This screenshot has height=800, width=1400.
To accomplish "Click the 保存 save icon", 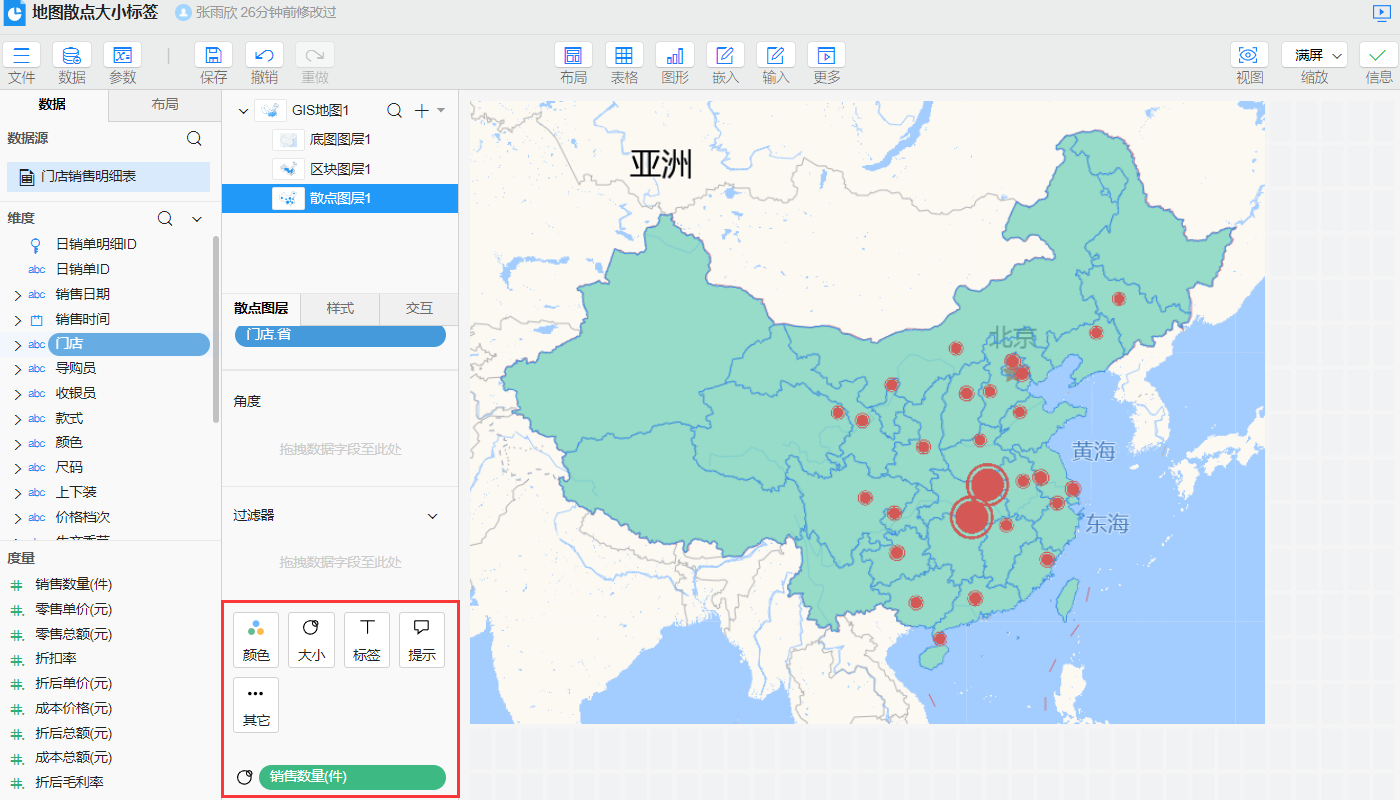I will tap(213, 55).
